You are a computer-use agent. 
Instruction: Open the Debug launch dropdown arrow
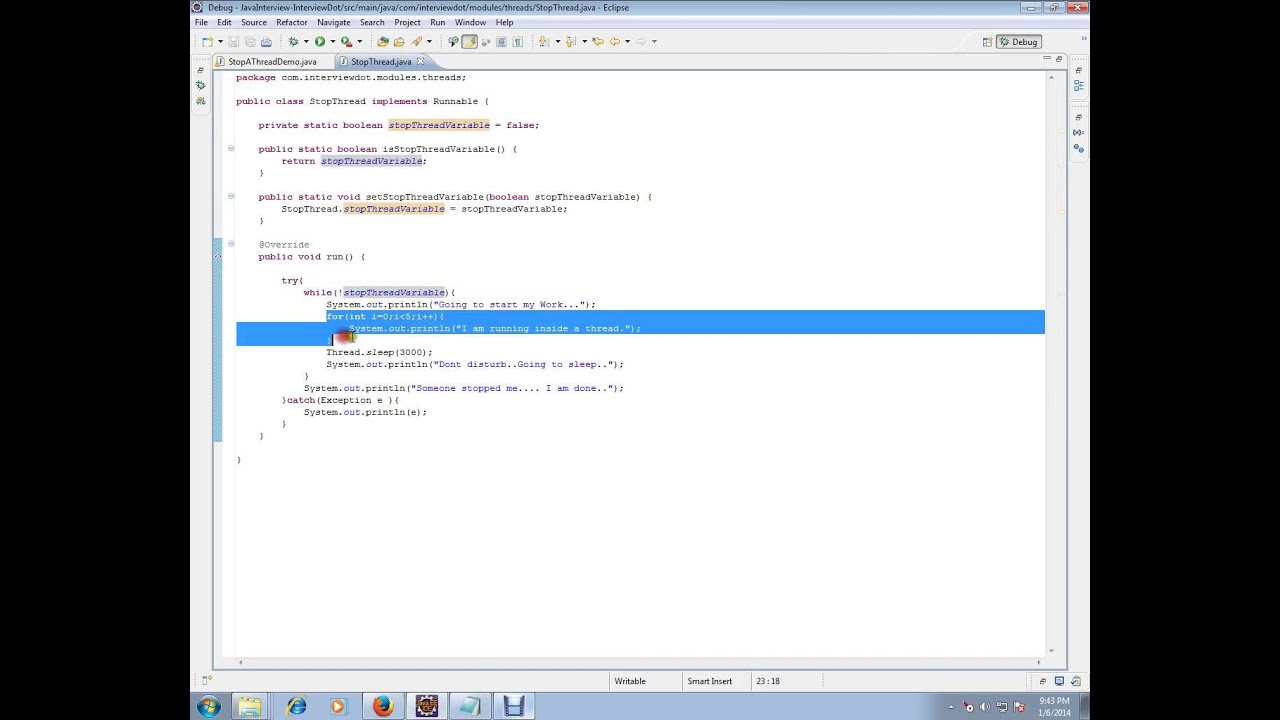[306, 41]
